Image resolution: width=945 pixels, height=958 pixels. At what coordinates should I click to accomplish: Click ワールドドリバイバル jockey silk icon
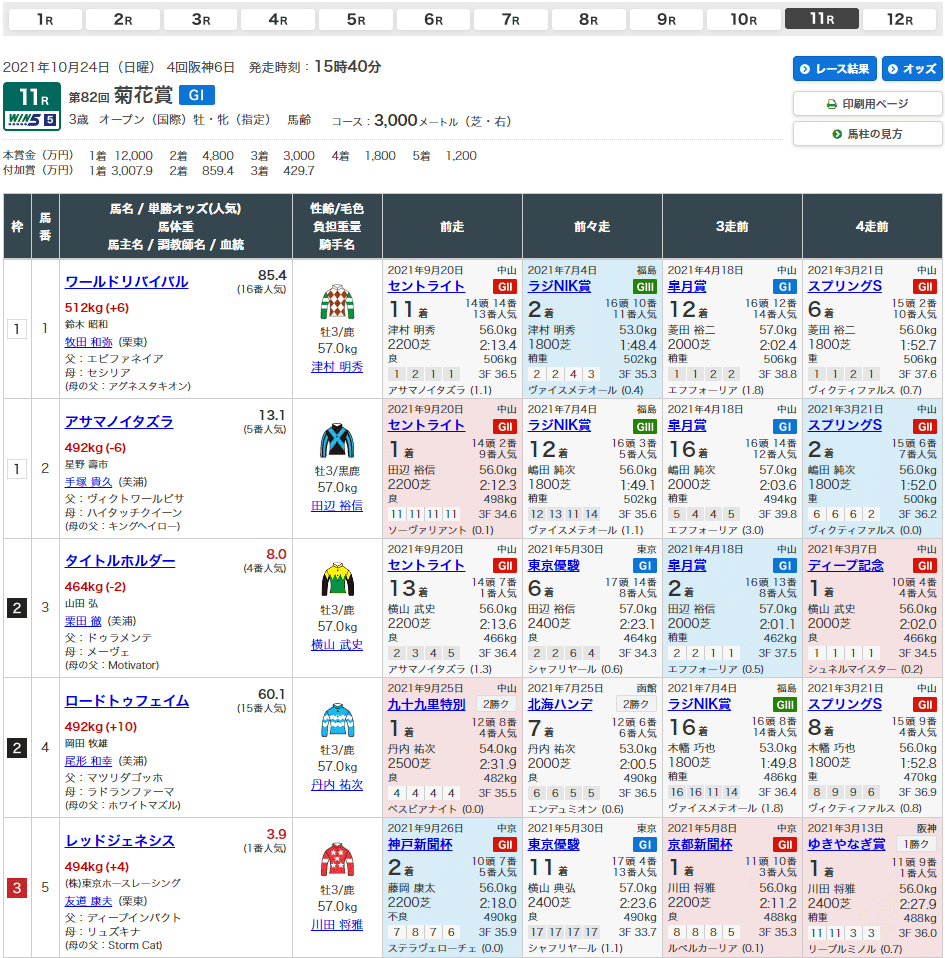pyautogui.click(x=337, y=302)
